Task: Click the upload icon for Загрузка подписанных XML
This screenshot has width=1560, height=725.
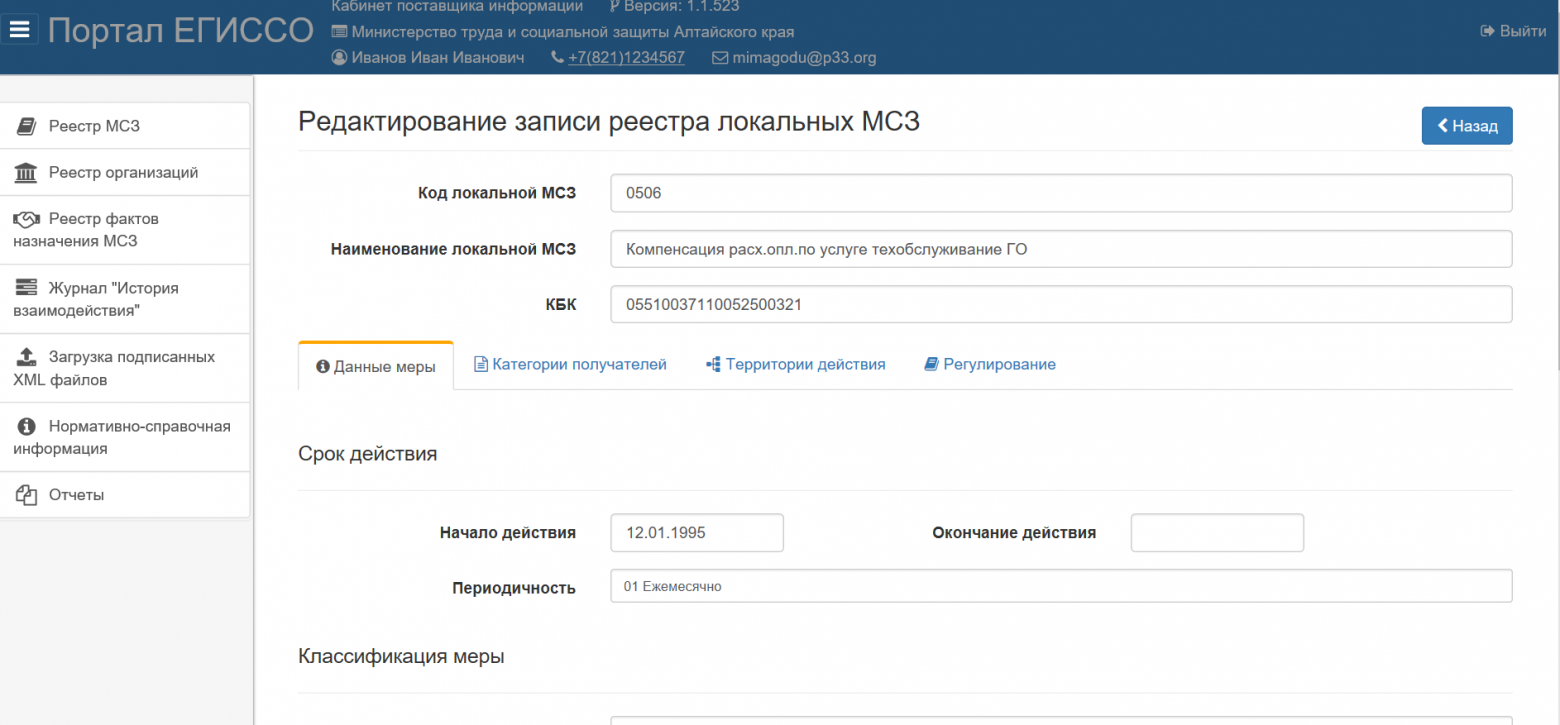Action: [27, 357]
